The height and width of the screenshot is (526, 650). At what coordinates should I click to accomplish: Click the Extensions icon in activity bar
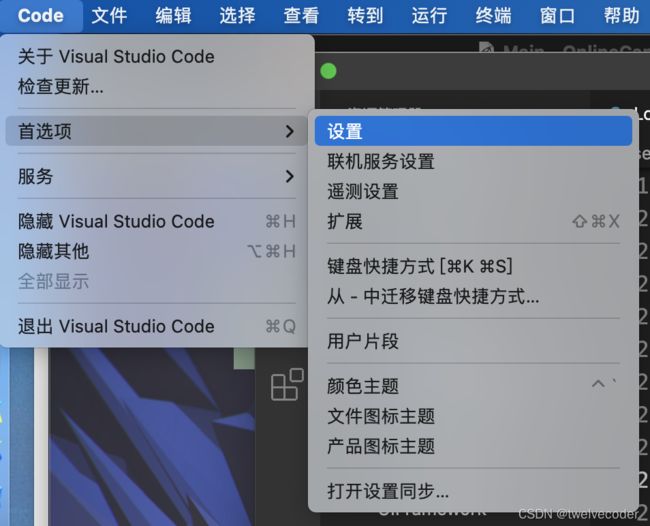click(x=287, y=385)
